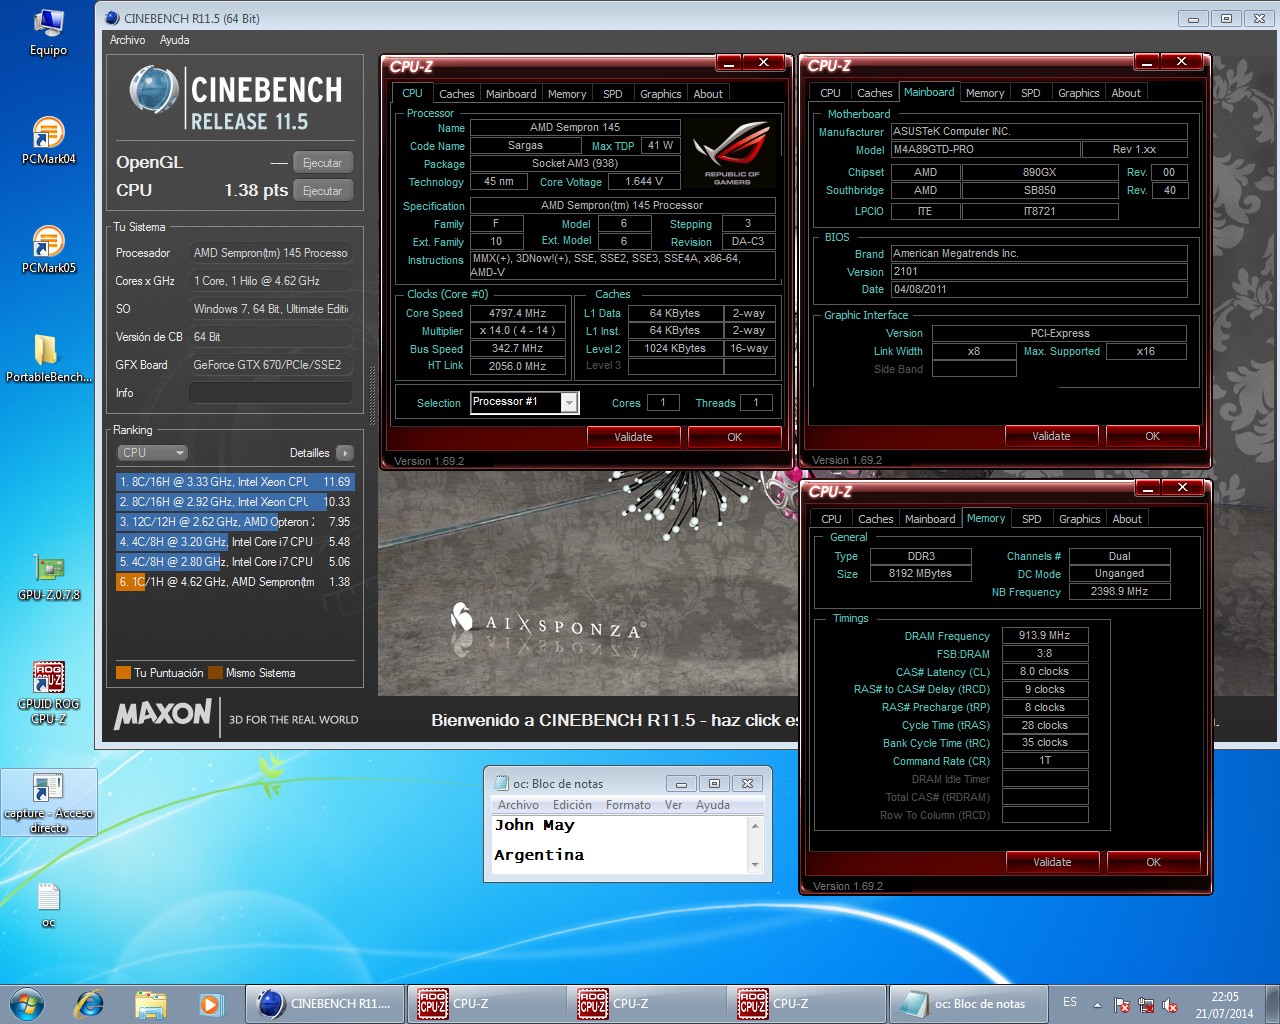Switch to the third CPU-Z taskbar button
This screenshot has width=1280, height=1024.
click(x=806, y=1004)
